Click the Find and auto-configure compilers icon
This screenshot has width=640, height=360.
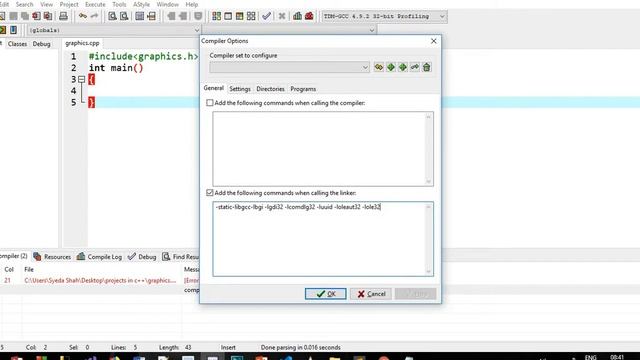[379, 67]
